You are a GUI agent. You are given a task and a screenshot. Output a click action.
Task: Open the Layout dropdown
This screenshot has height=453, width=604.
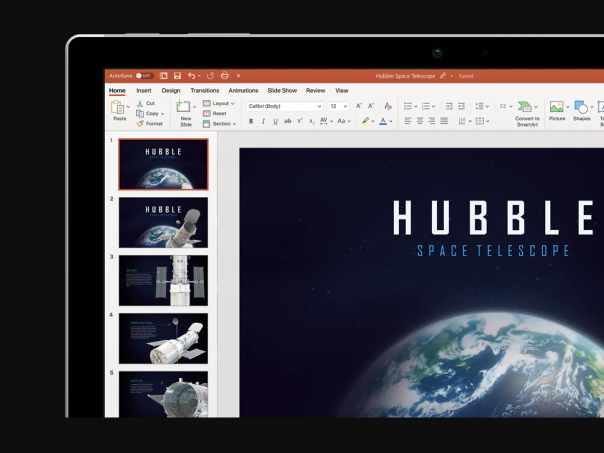pos(218,103)
